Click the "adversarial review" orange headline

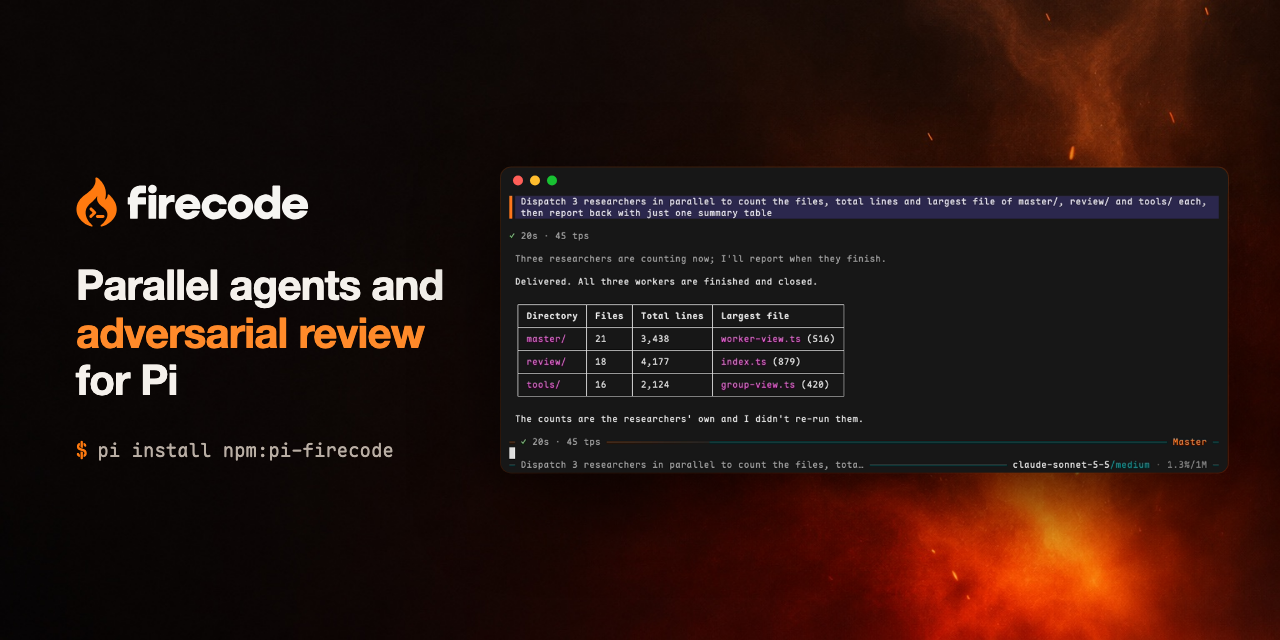250,336
